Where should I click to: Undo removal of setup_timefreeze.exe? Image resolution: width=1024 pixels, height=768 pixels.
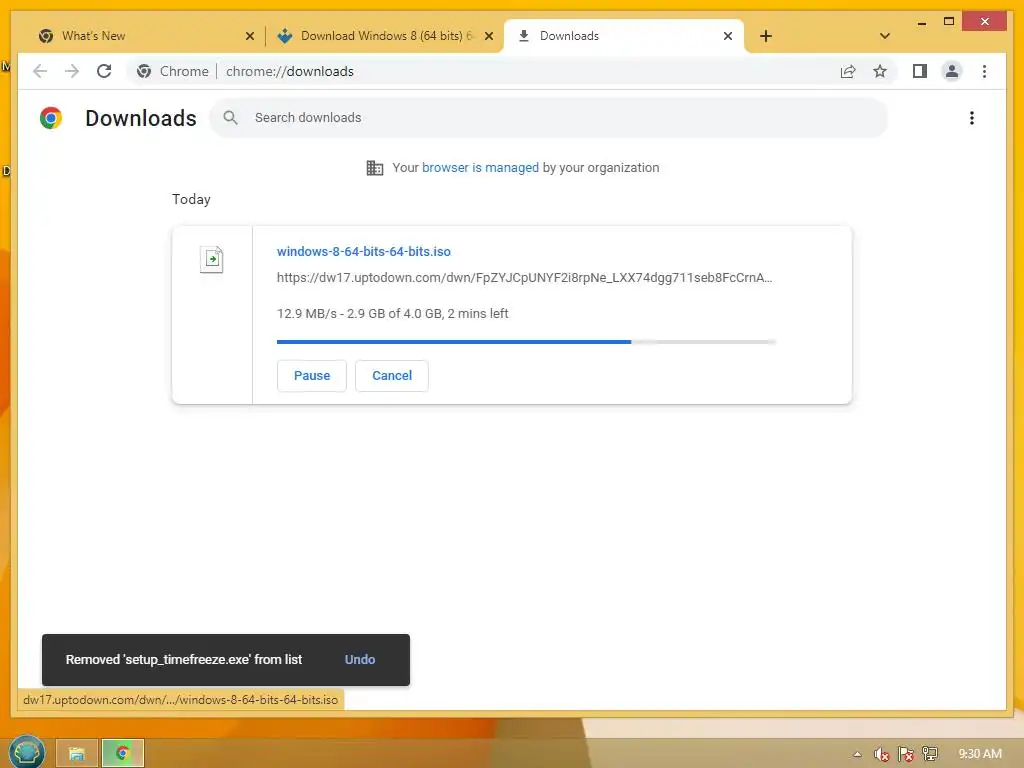pos(360,660)
